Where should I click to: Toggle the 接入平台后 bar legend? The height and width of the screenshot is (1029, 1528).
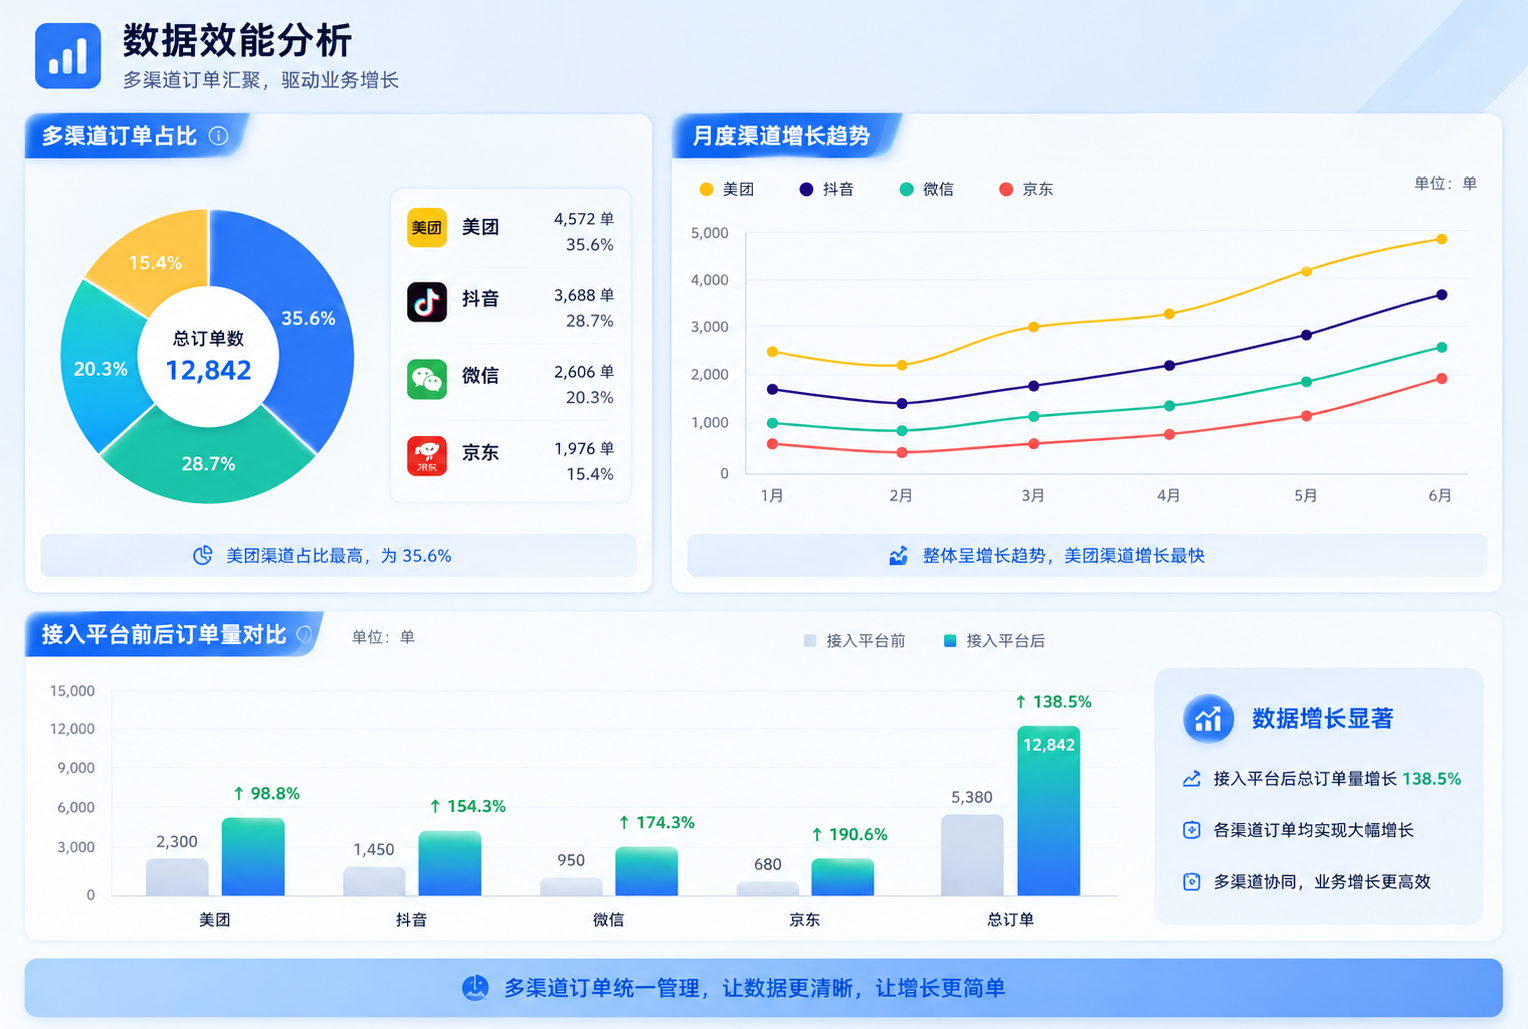coord(995,641)
